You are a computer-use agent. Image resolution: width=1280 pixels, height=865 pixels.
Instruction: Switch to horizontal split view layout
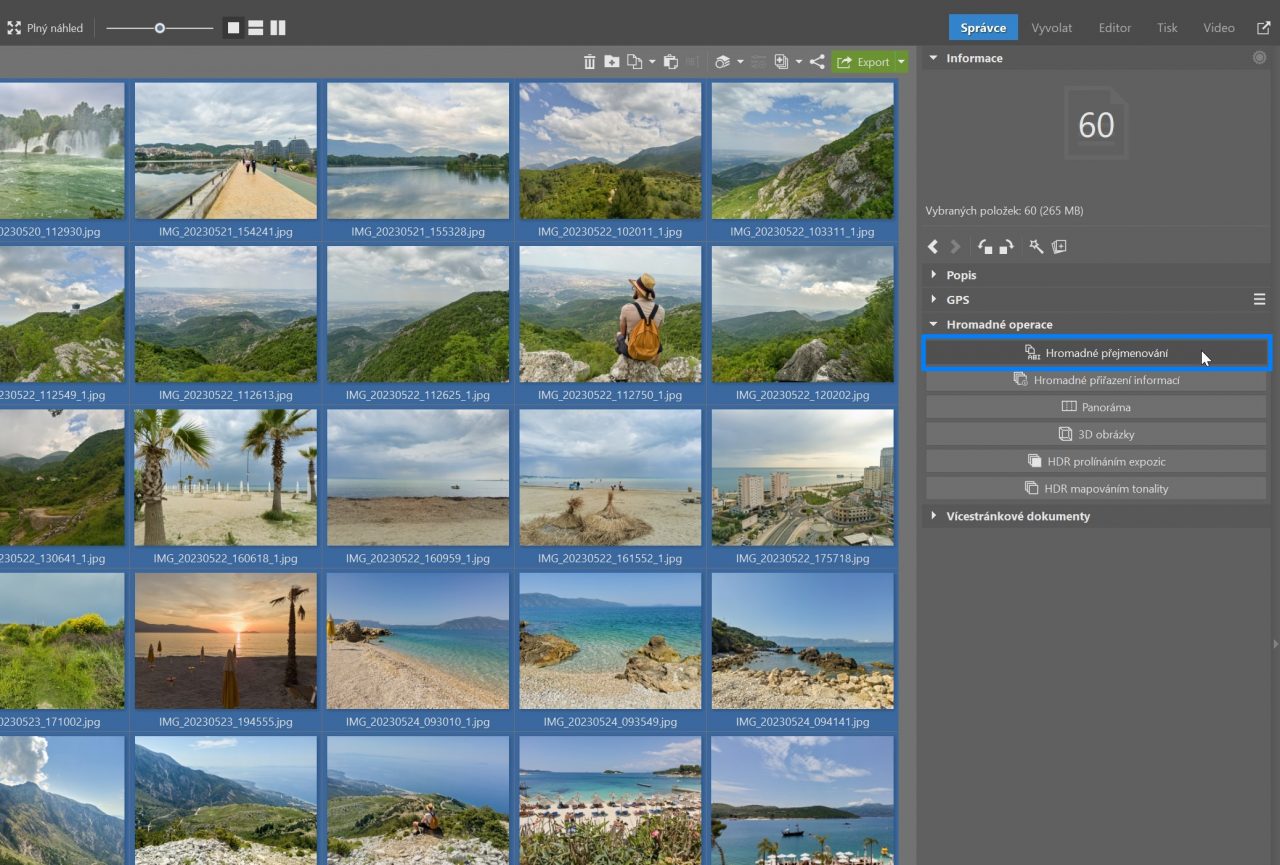coord(255,28)
